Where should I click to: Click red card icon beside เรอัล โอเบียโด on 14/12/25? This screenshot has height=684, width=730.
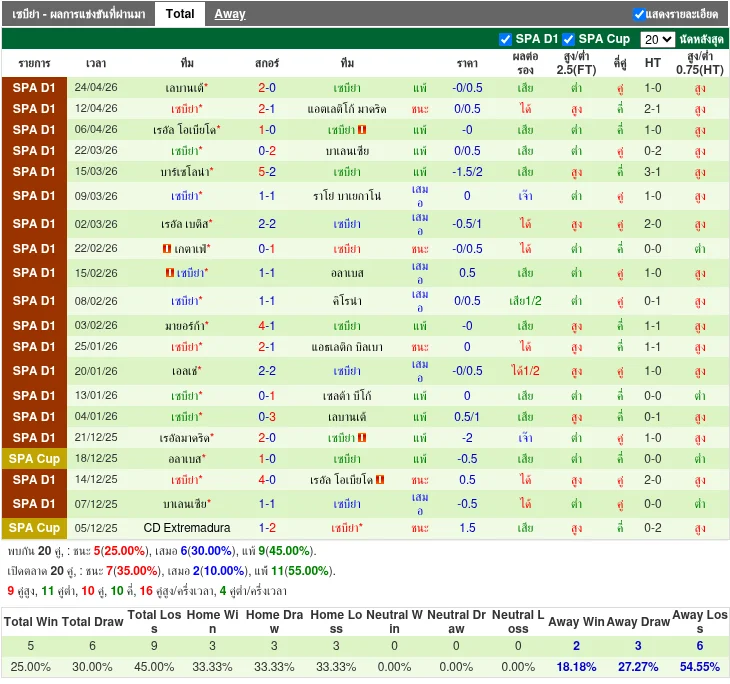tap(380, 480)
